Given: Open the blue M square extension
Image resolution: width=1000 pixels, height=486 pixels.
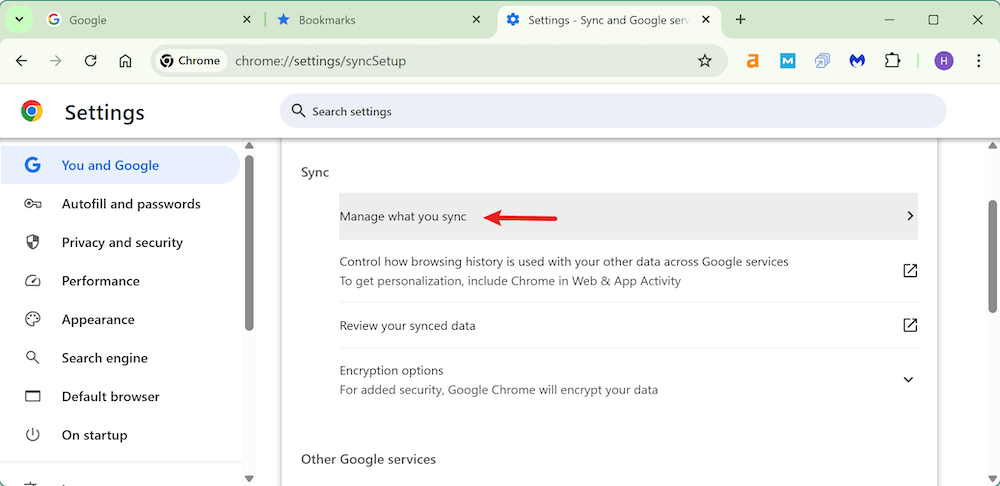Looking at the screenshot, I should pyautogui.click(x=788, y=61).
